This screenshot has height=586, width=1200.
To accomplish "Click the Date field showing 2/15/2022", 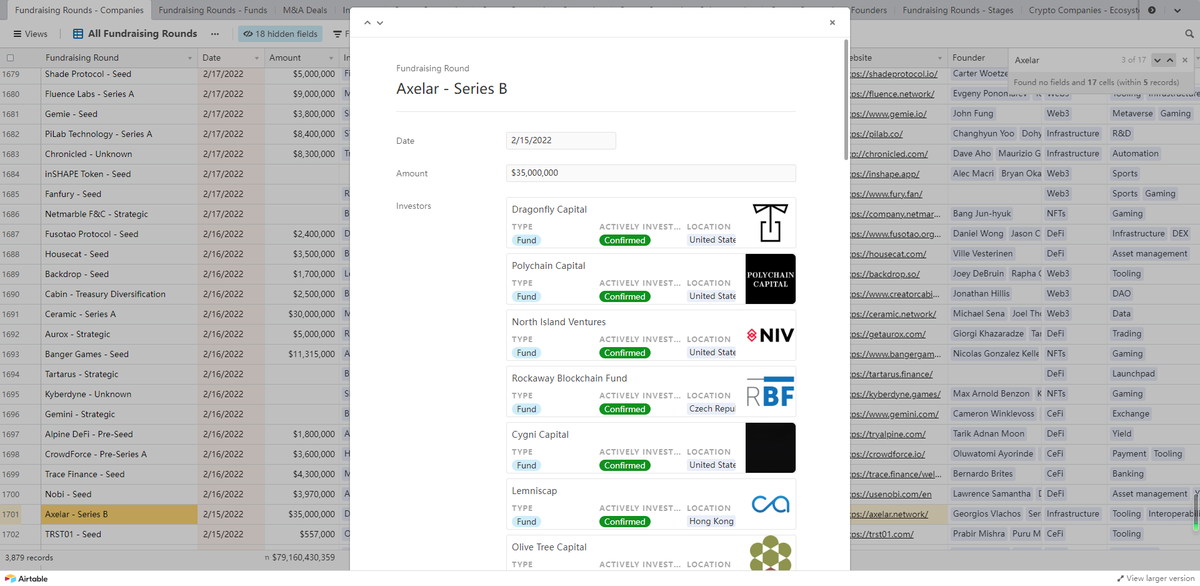I will (x=561, y=141).
